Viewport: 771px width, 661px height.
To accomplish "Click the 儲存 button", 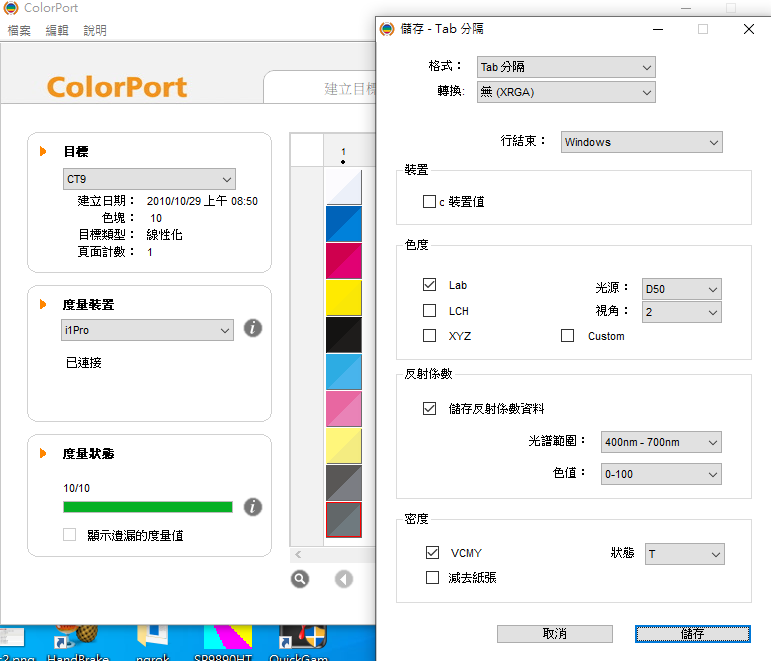I will tap(692, 633).
